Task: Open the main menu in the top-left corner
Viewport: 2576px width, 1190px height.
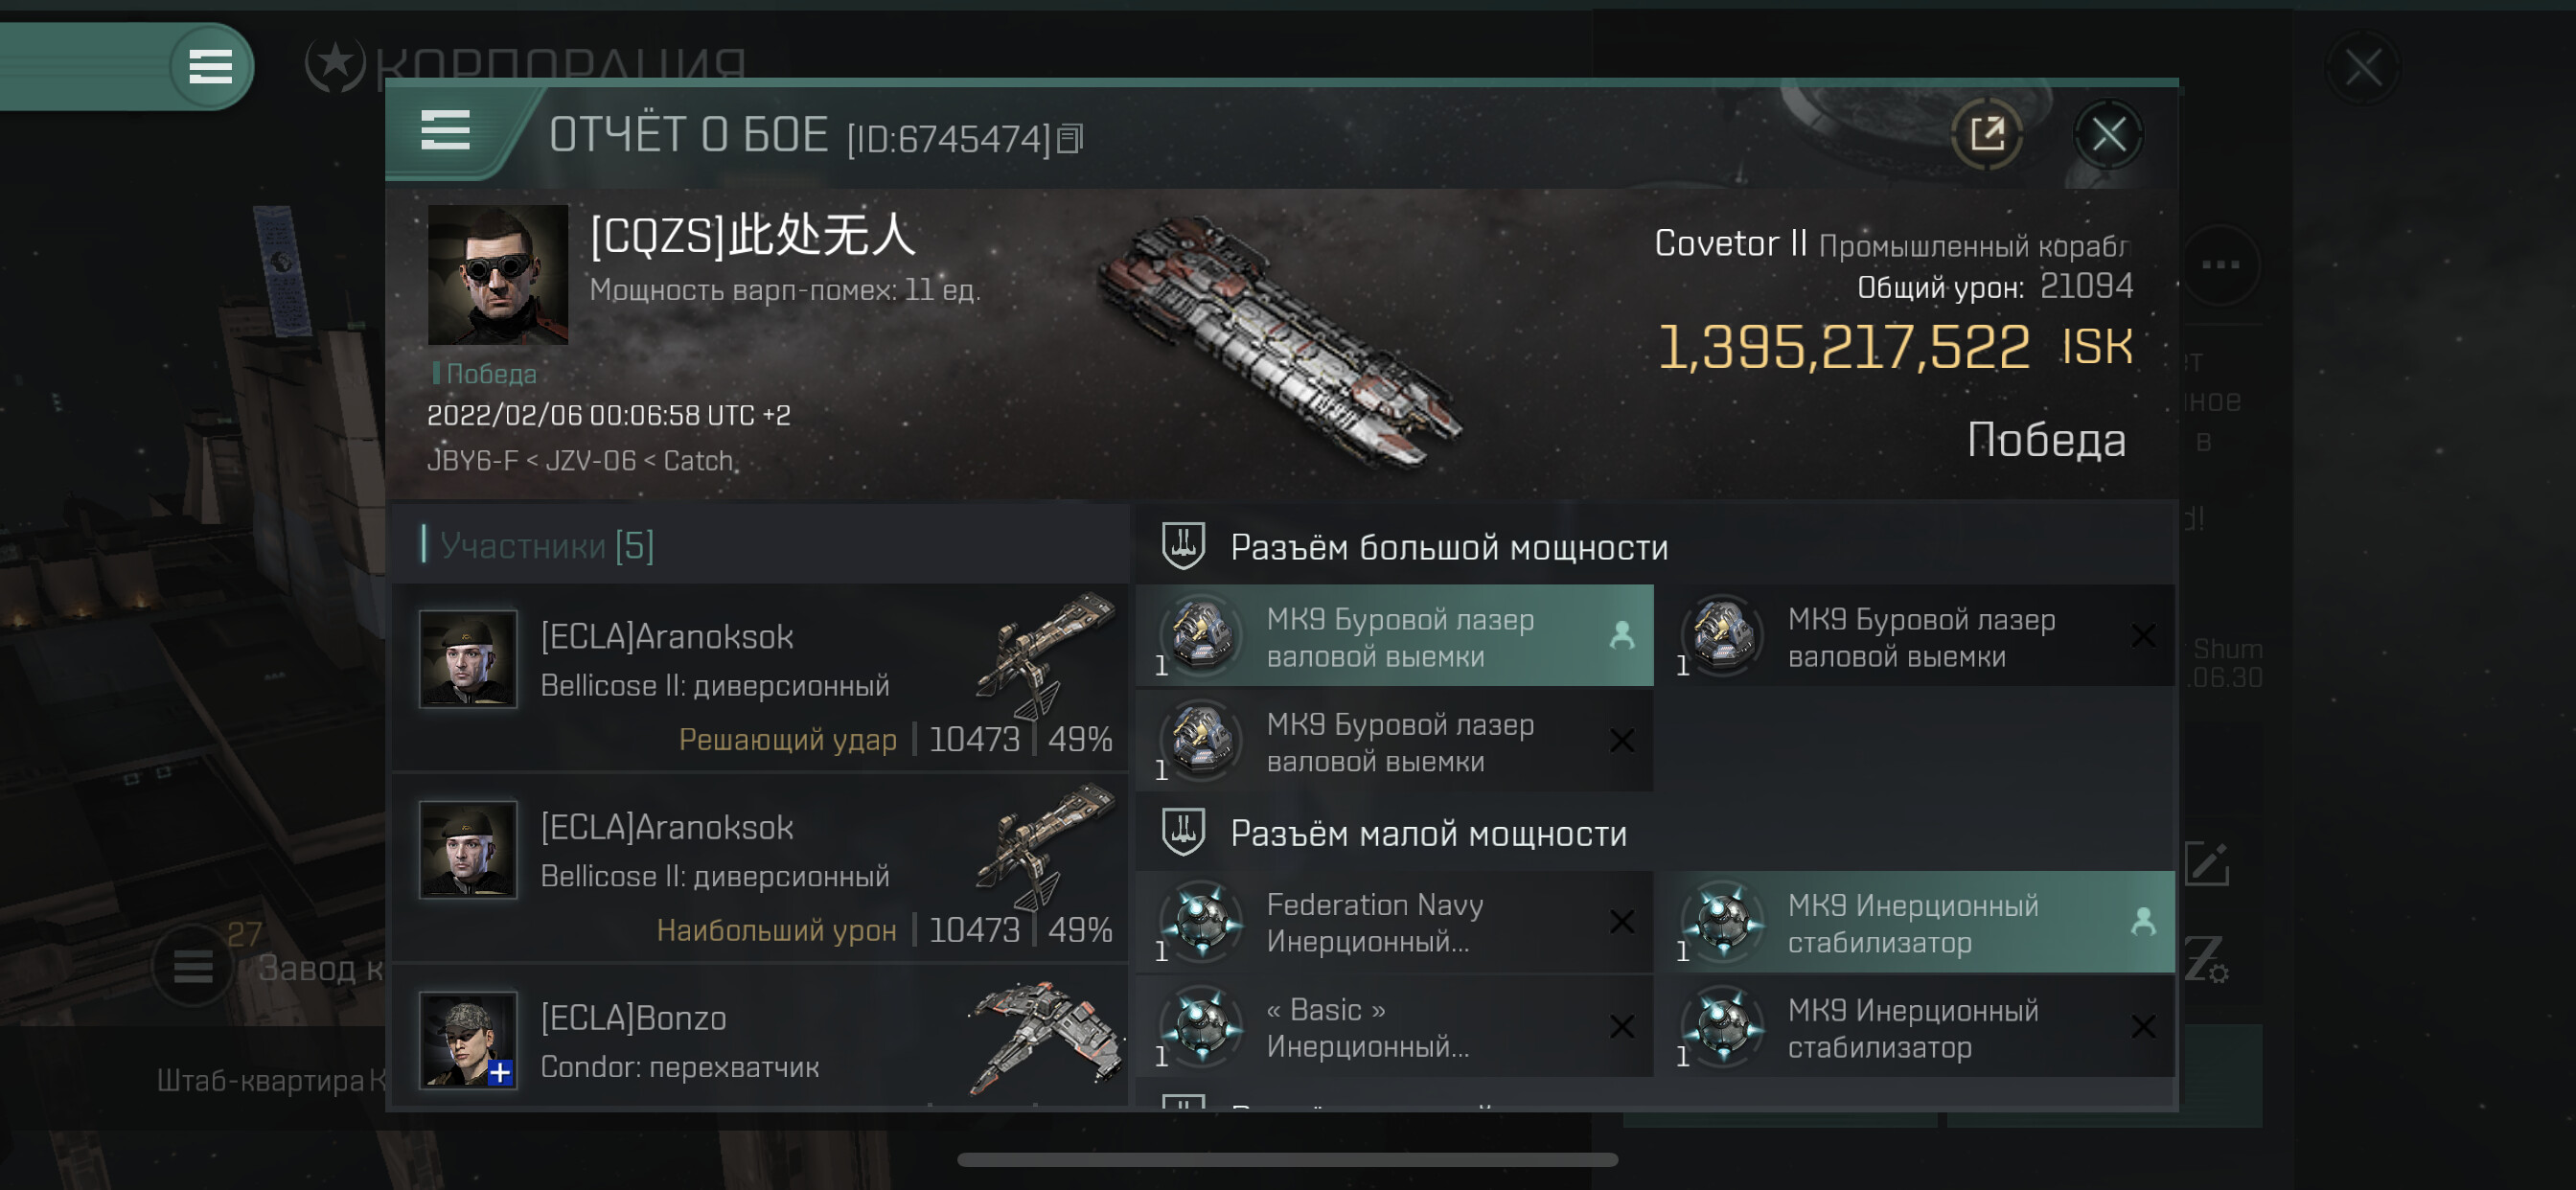Action: click(210, 66)
